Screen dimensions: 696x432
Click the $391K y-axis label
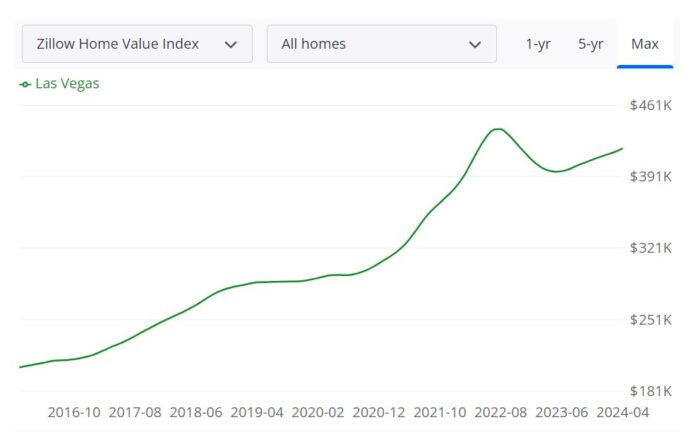point(650,177)
